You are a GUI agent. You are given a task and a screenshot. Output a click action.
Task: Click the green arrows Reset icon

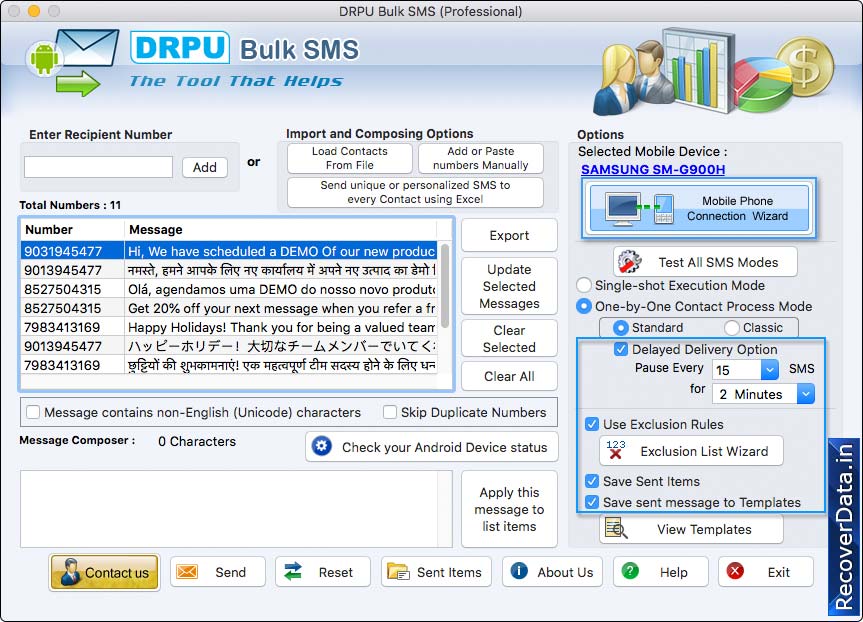pos(293,571)
